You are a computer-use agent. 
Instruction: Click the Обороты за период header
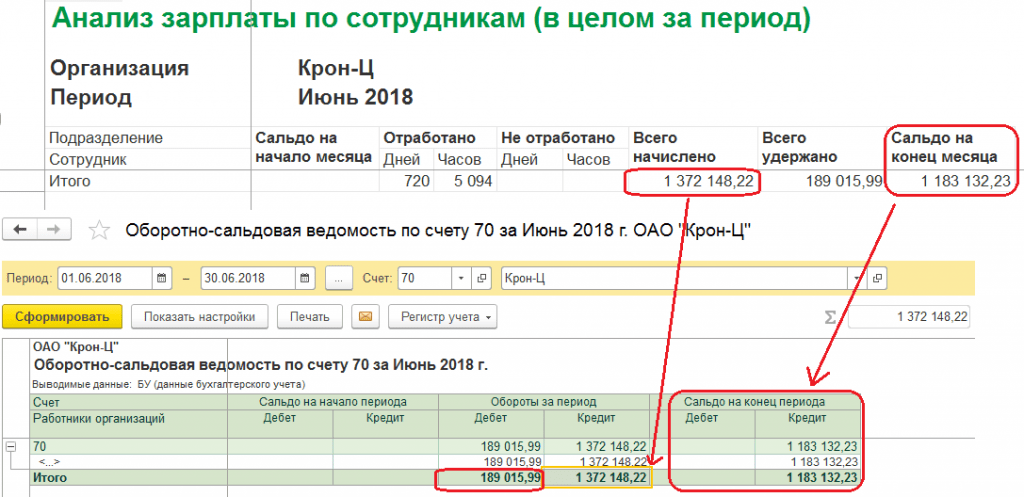click(x=543, y=402)
